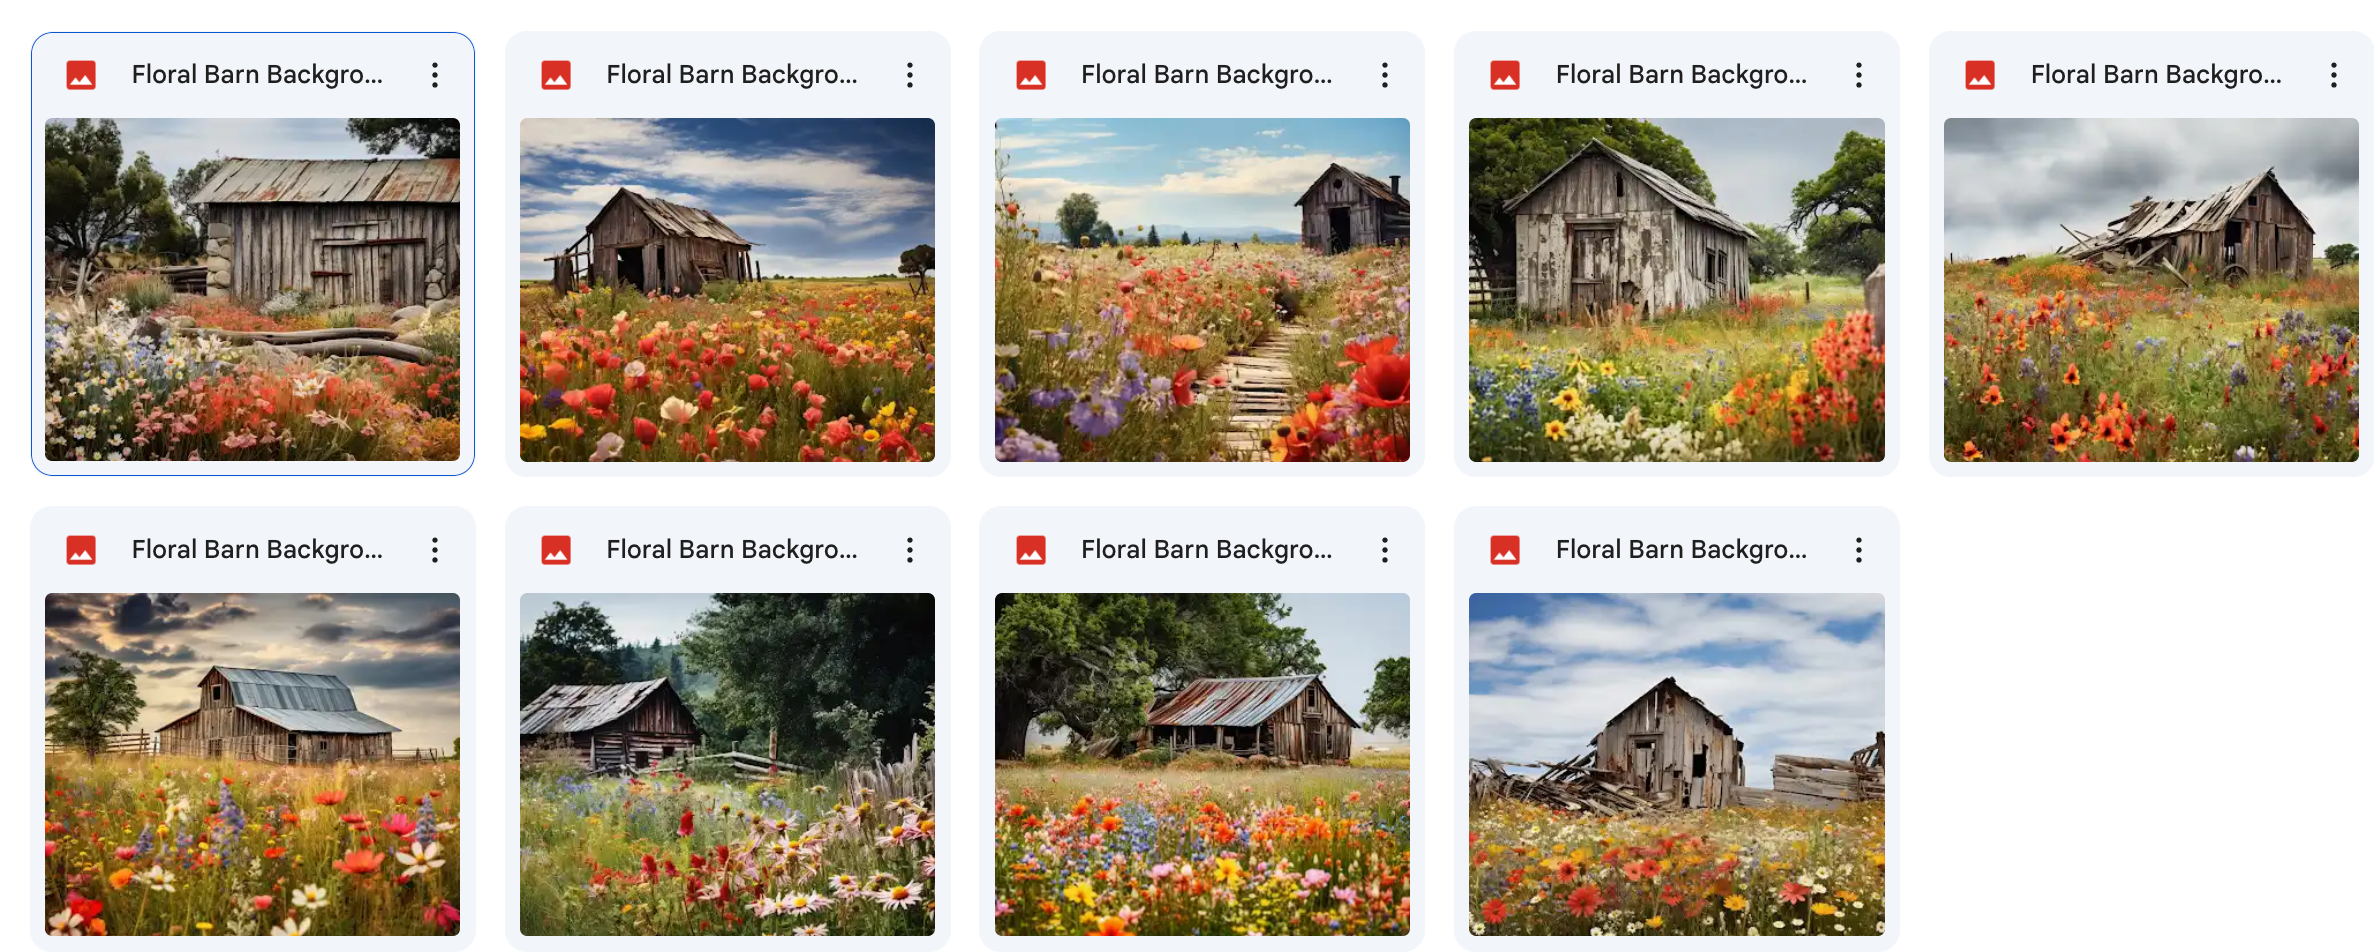The image size is (2374, 952).
Task: Open the three-dot options menu on the selected first file
Action: pyautogui.click(x=435, y=74)
